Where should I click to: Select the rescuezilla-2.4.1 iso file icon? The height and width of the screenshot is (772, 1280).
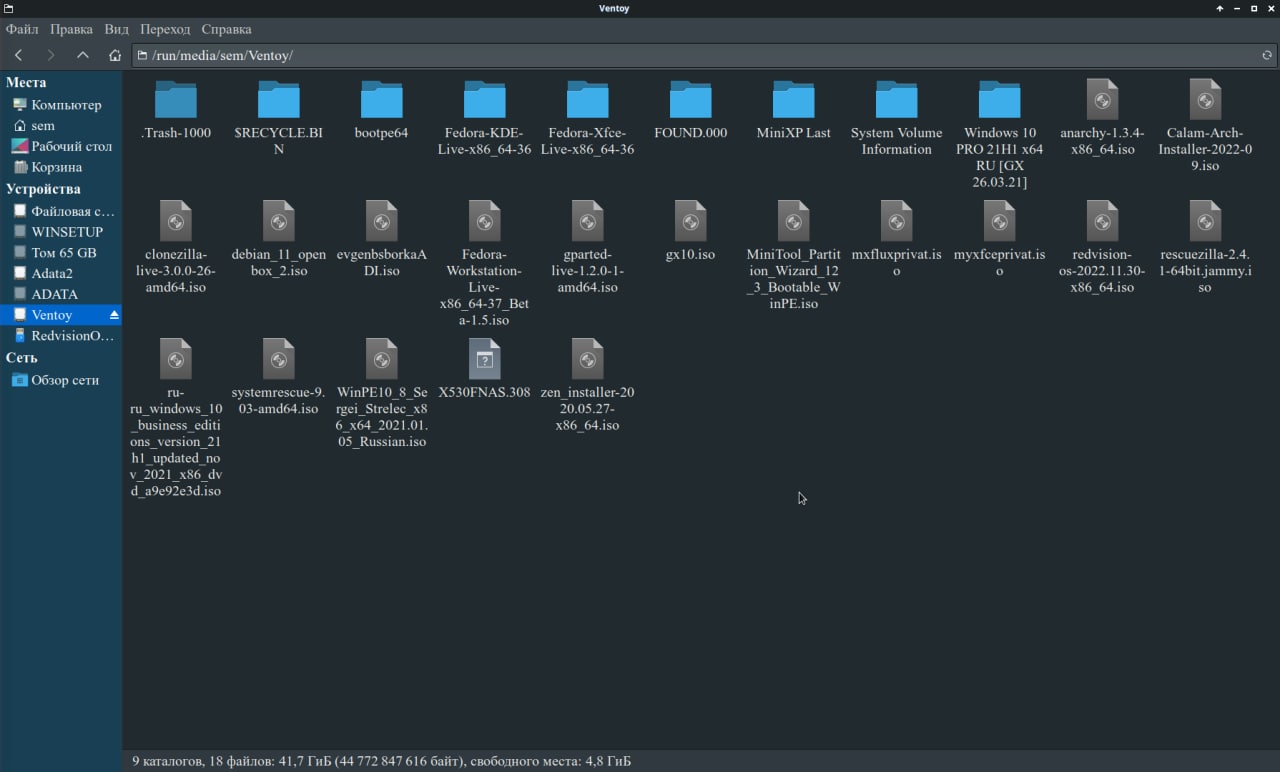point(1205,221)
